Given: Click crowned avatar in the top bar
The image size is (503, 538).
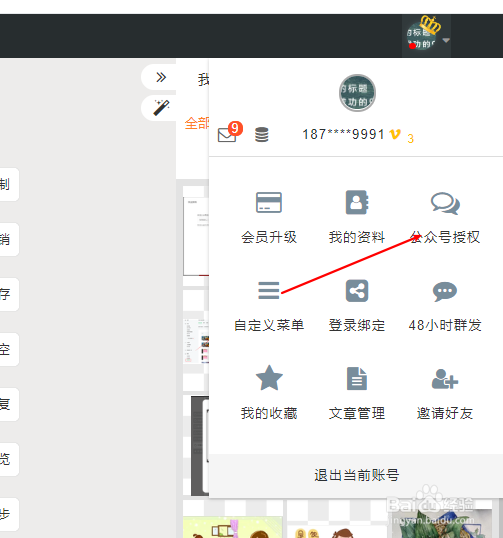Looking at the screenshot, I should click(x=422, y=36).
